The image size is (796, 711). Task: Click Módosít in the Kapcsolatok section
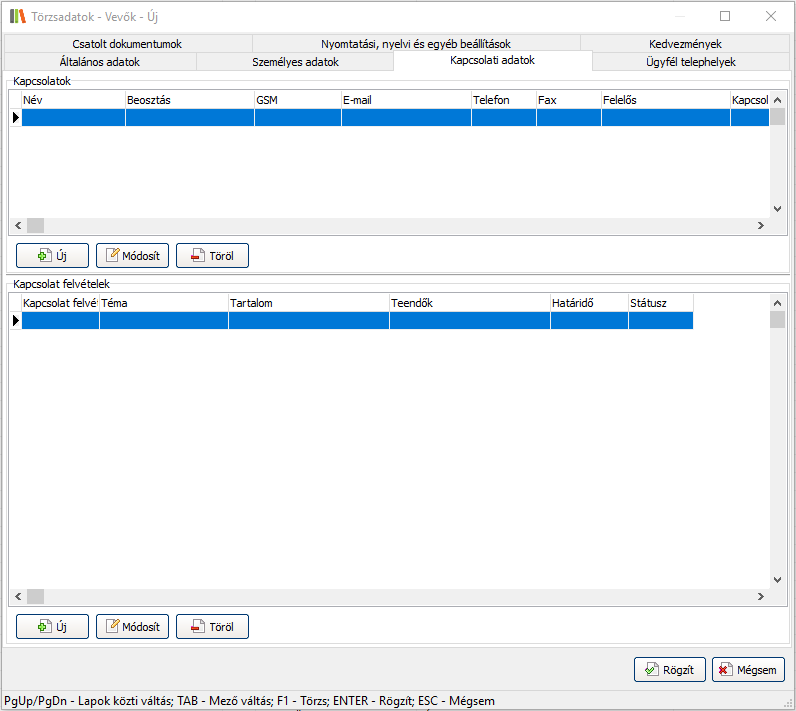click(133, 255)
